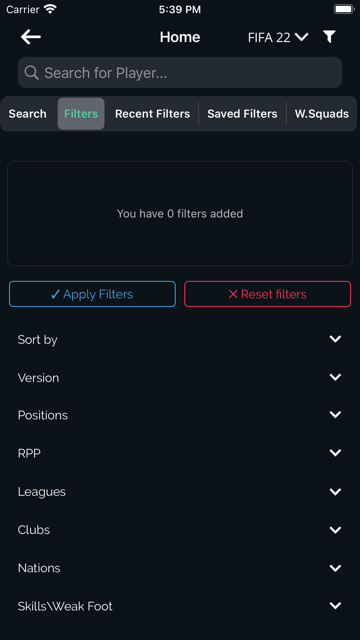This screenshot has width=360, height=640.
Task: Switch to the Search tab
Action: tap(27, 114)
